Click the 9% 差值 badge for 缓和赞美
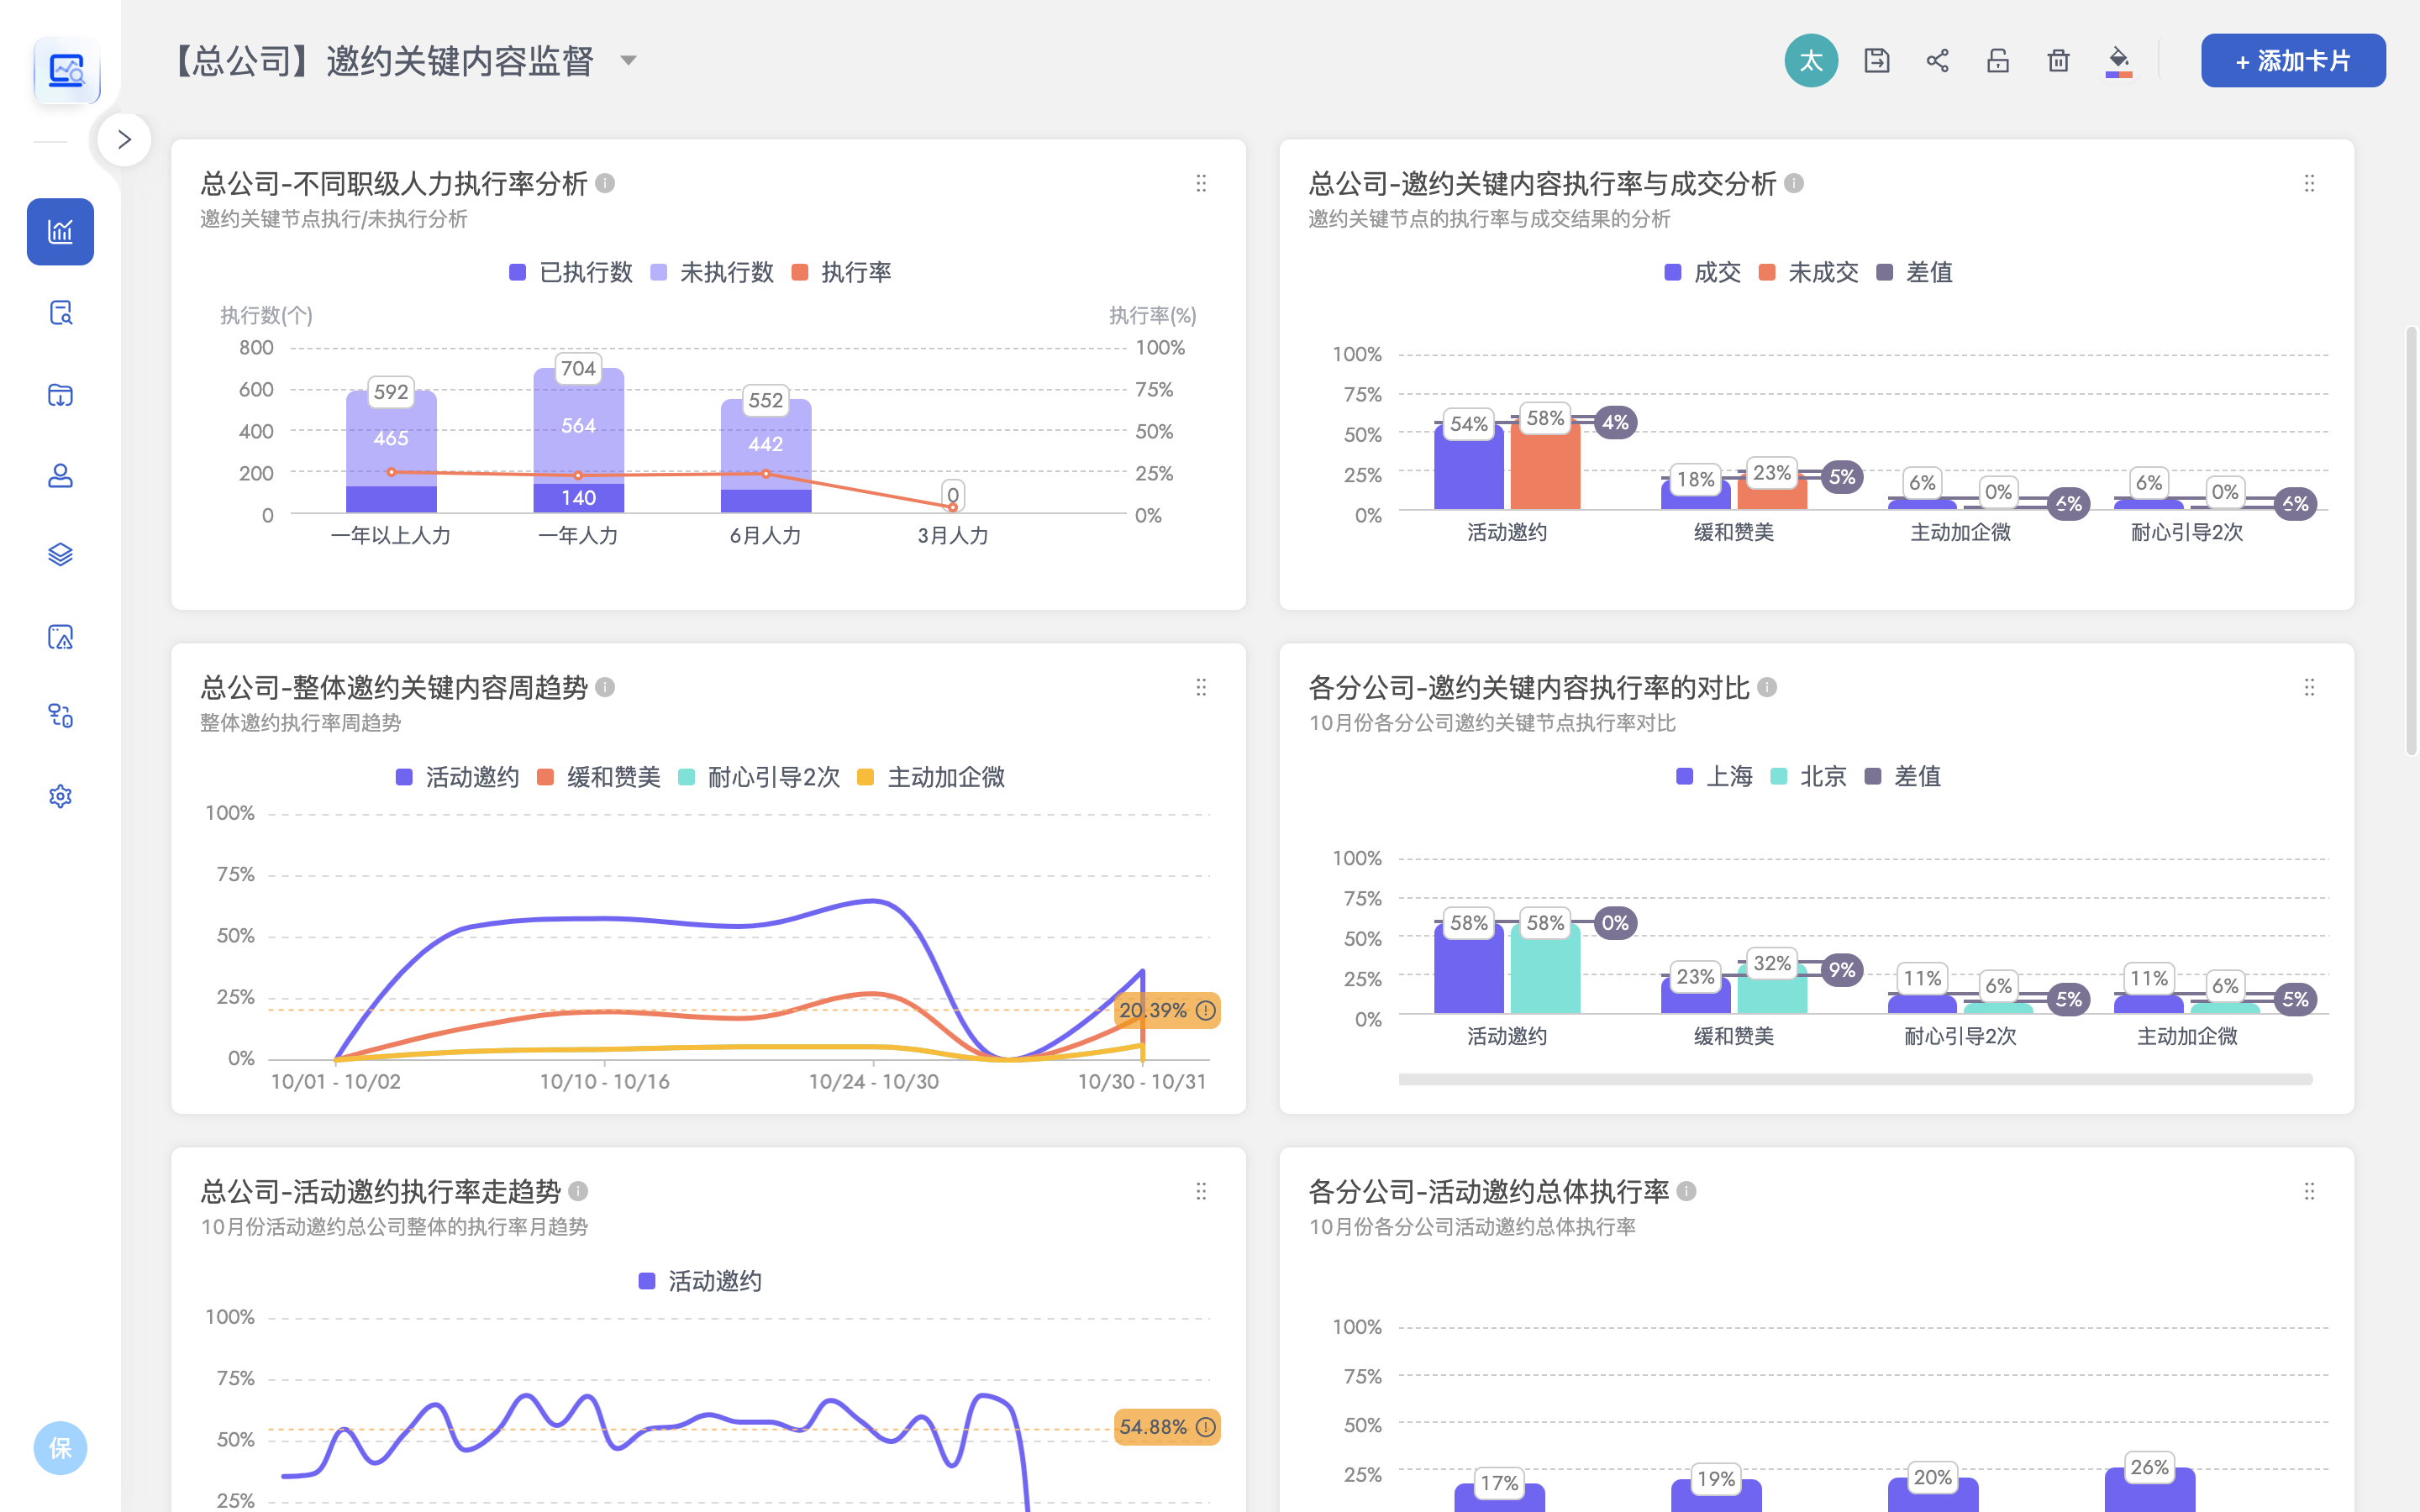This screenshot has width=2420, height=1512. pyautogui.click(x=1841, y=969)
